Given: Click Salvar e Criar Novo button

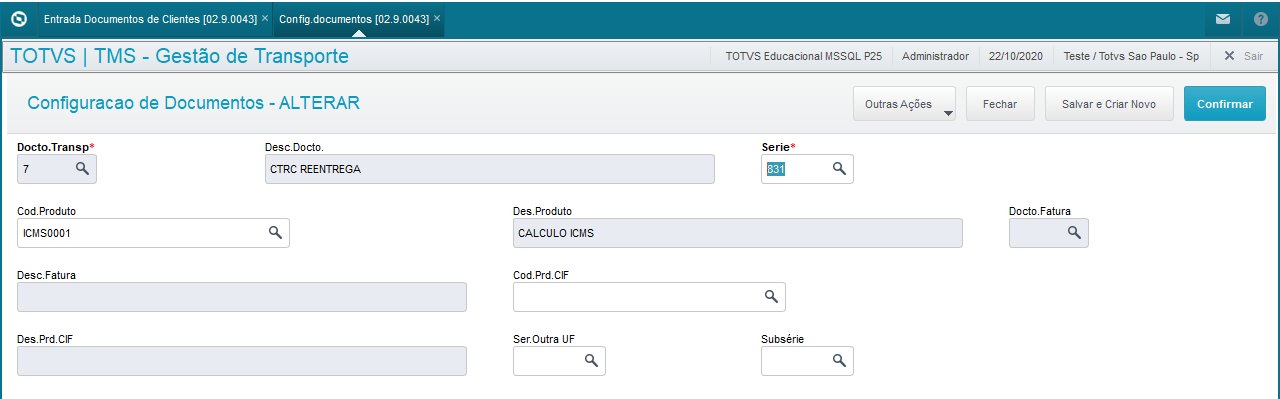Looking at the screenshot, I should pos(1109,104).
